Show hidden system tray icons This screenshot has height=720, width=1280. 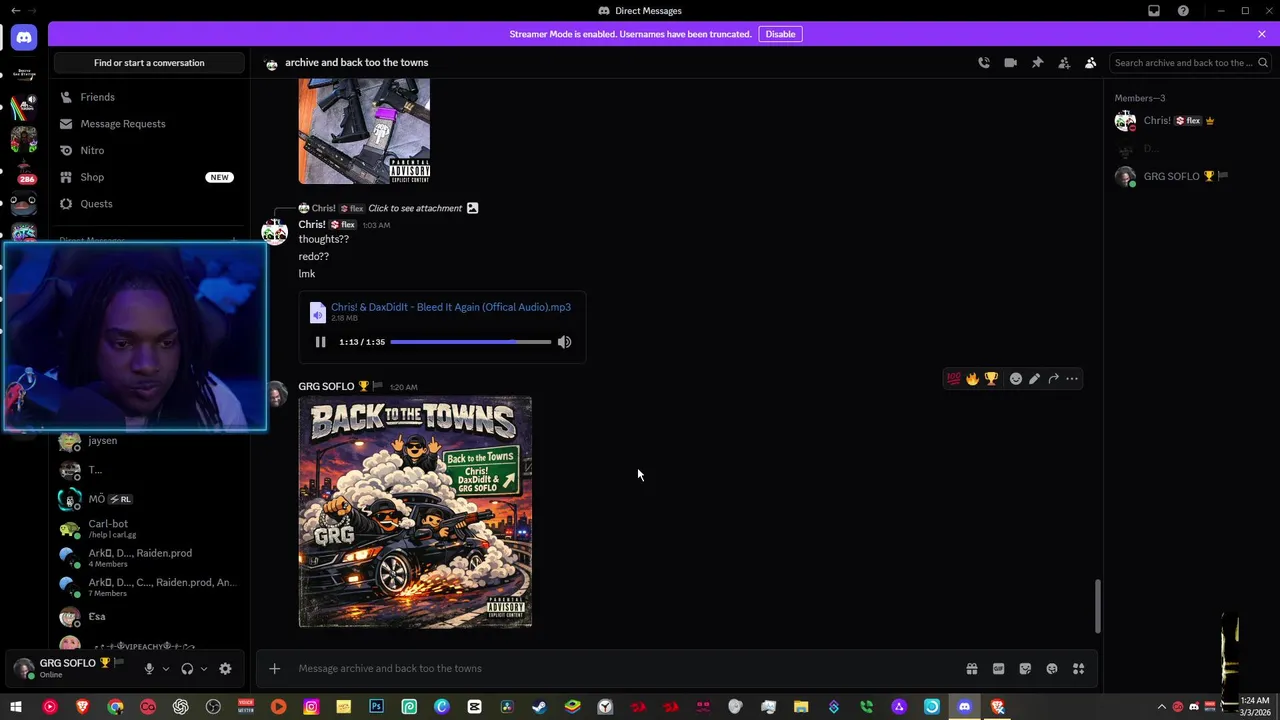click(1161, 707)
